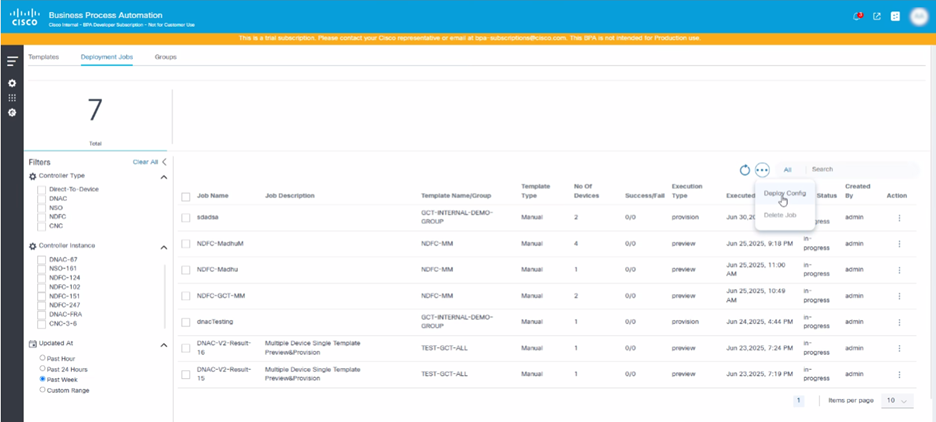Open the notifications bell icon
This screenshot has width=936, height=422.
tap(857, 16)
